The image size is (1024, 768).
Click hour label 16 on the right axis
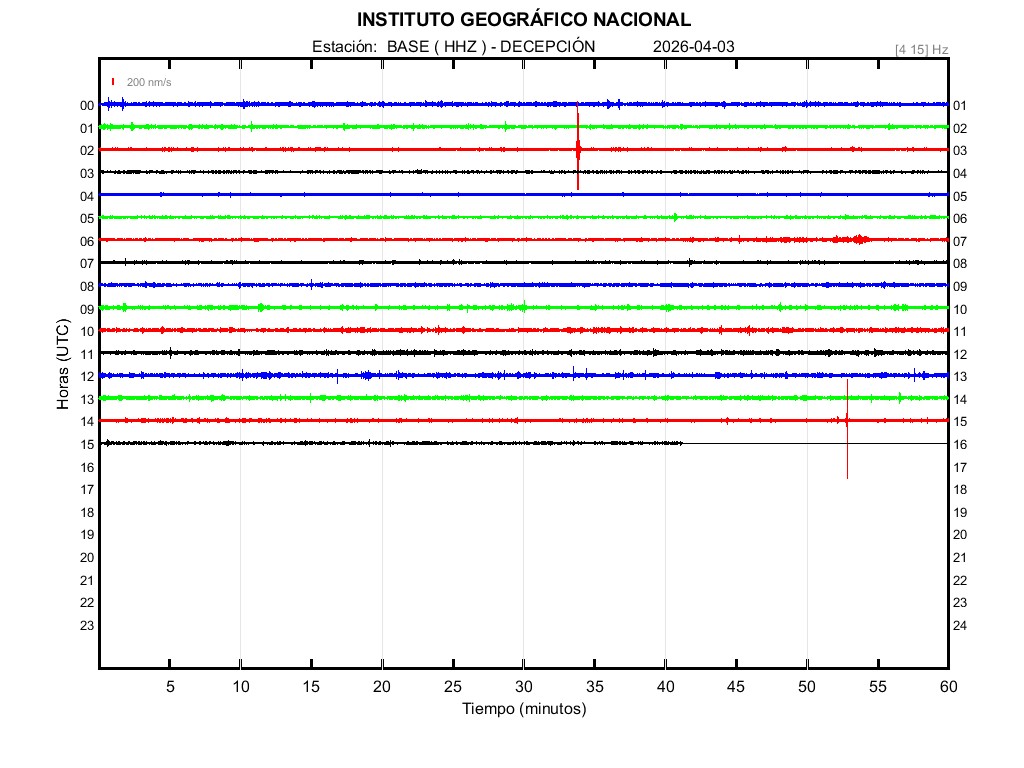pyautogui.click(x=960, y=444)
